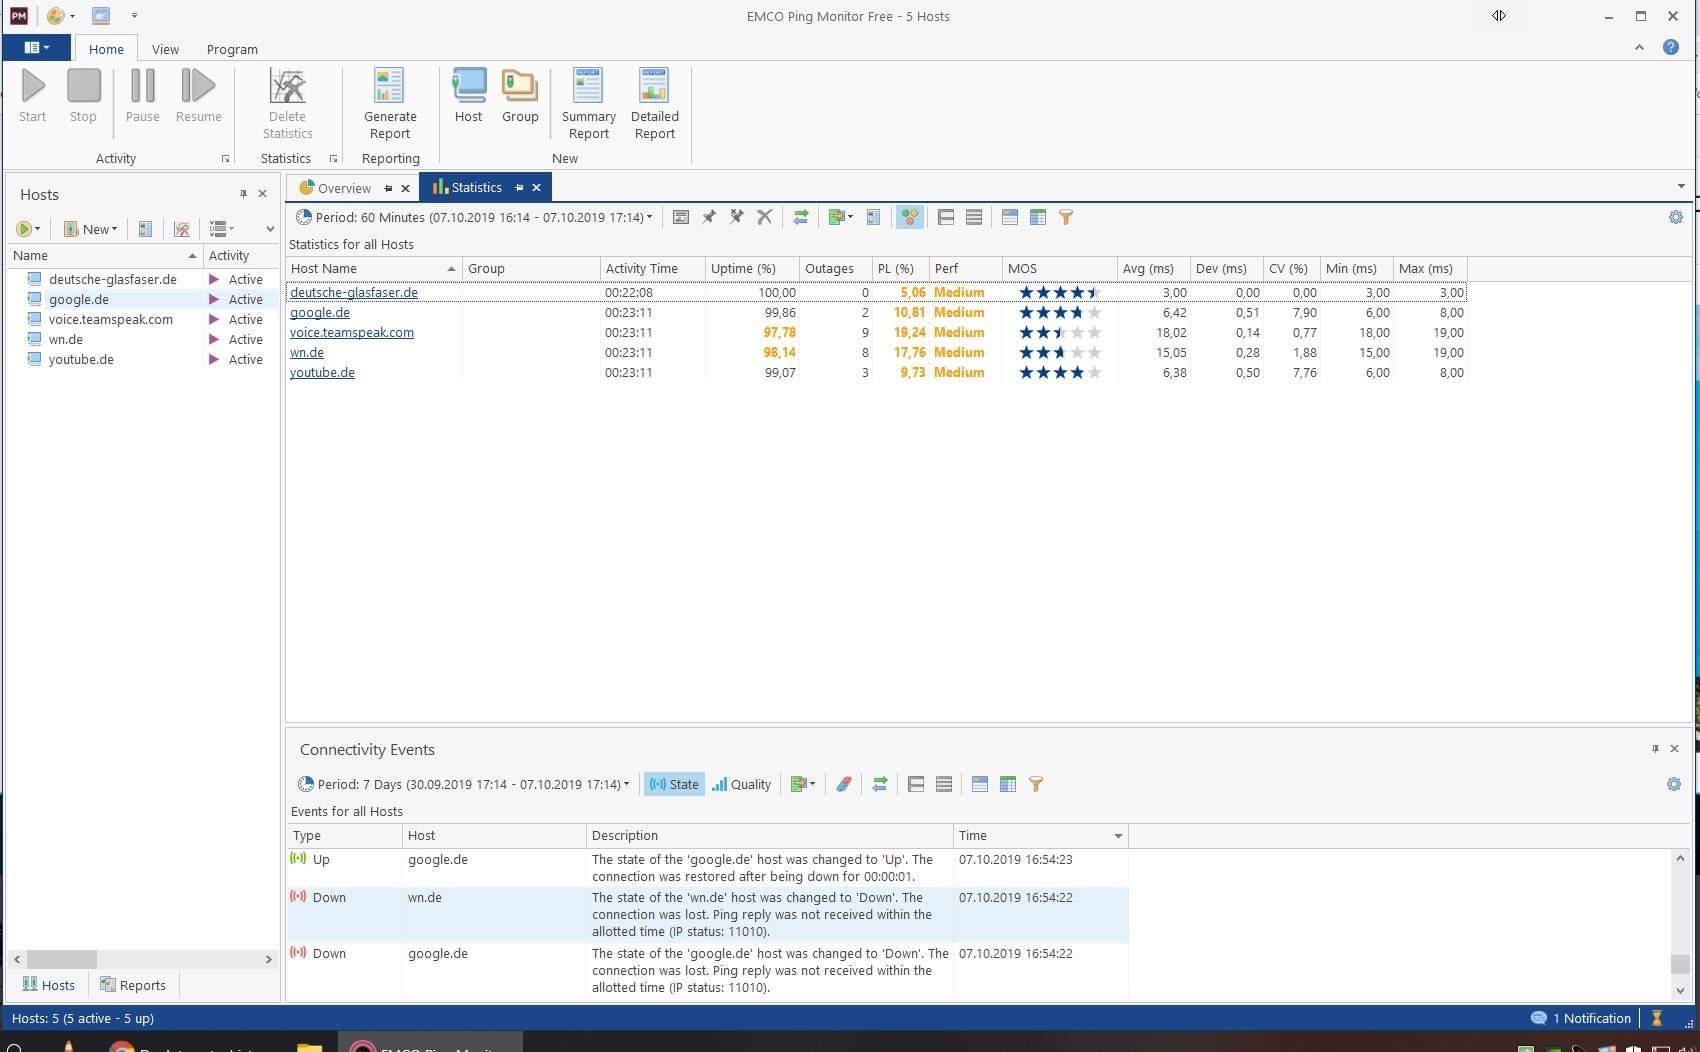The width and height of the screenshot is (1700, 1052).
Task: Open the file menu button in ribbon
Action: [37, 48]
